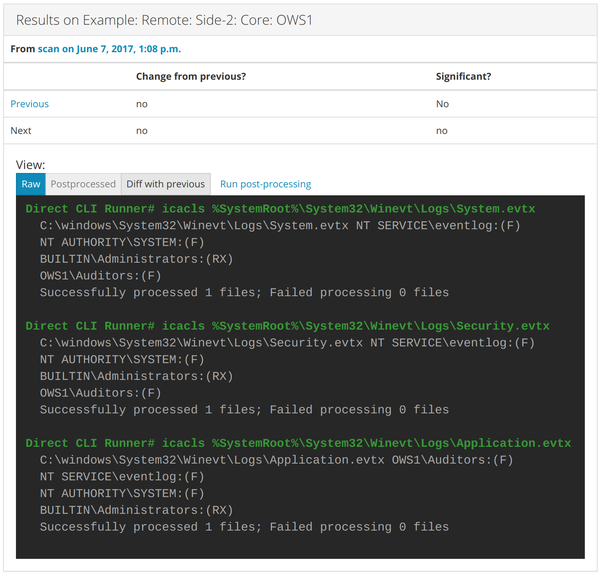Click the Significant value in the Previous row

pyautogui.click(x=442, y=104)
